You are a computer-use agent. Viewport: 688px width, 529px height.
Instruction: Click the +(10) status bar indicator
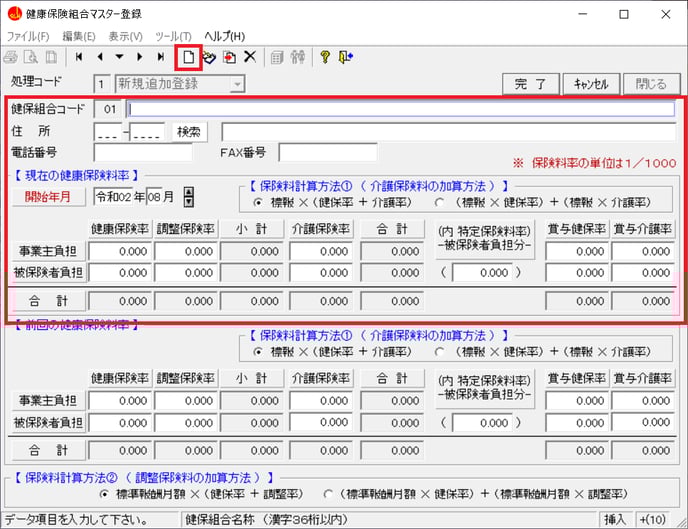(652, 520)
